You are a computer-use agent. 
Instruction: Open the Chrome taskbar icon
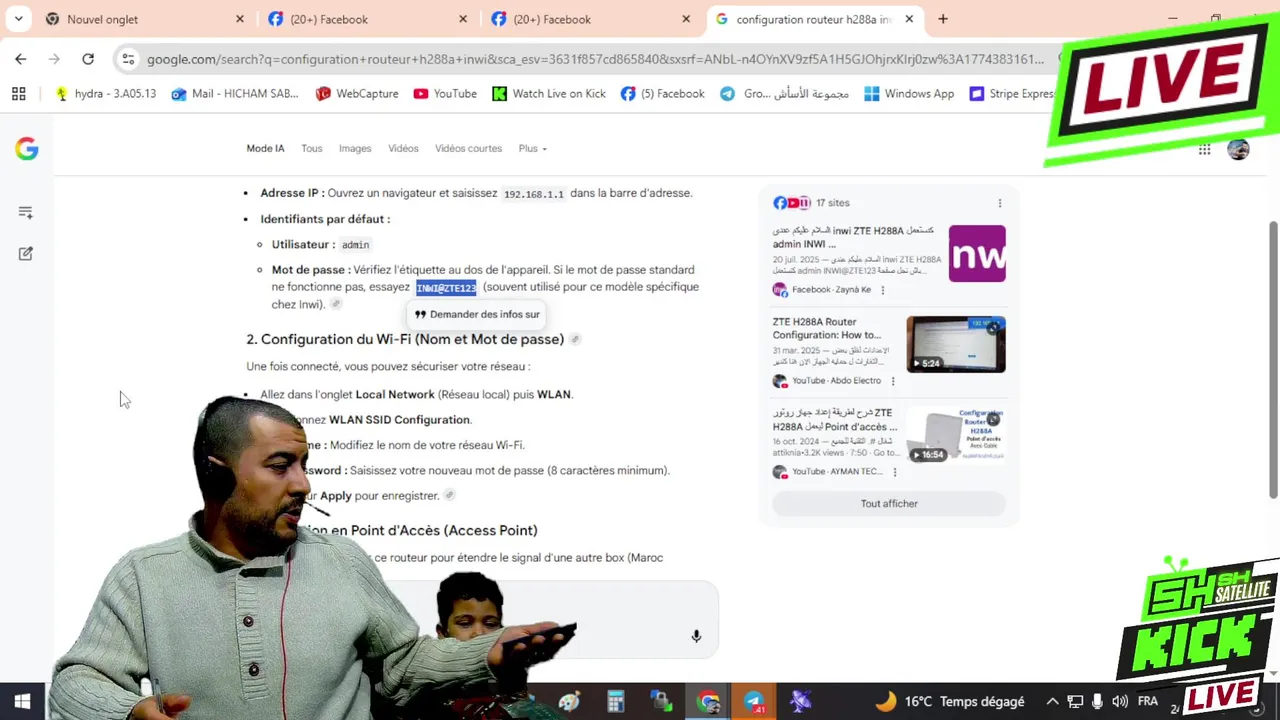point(708,702)
